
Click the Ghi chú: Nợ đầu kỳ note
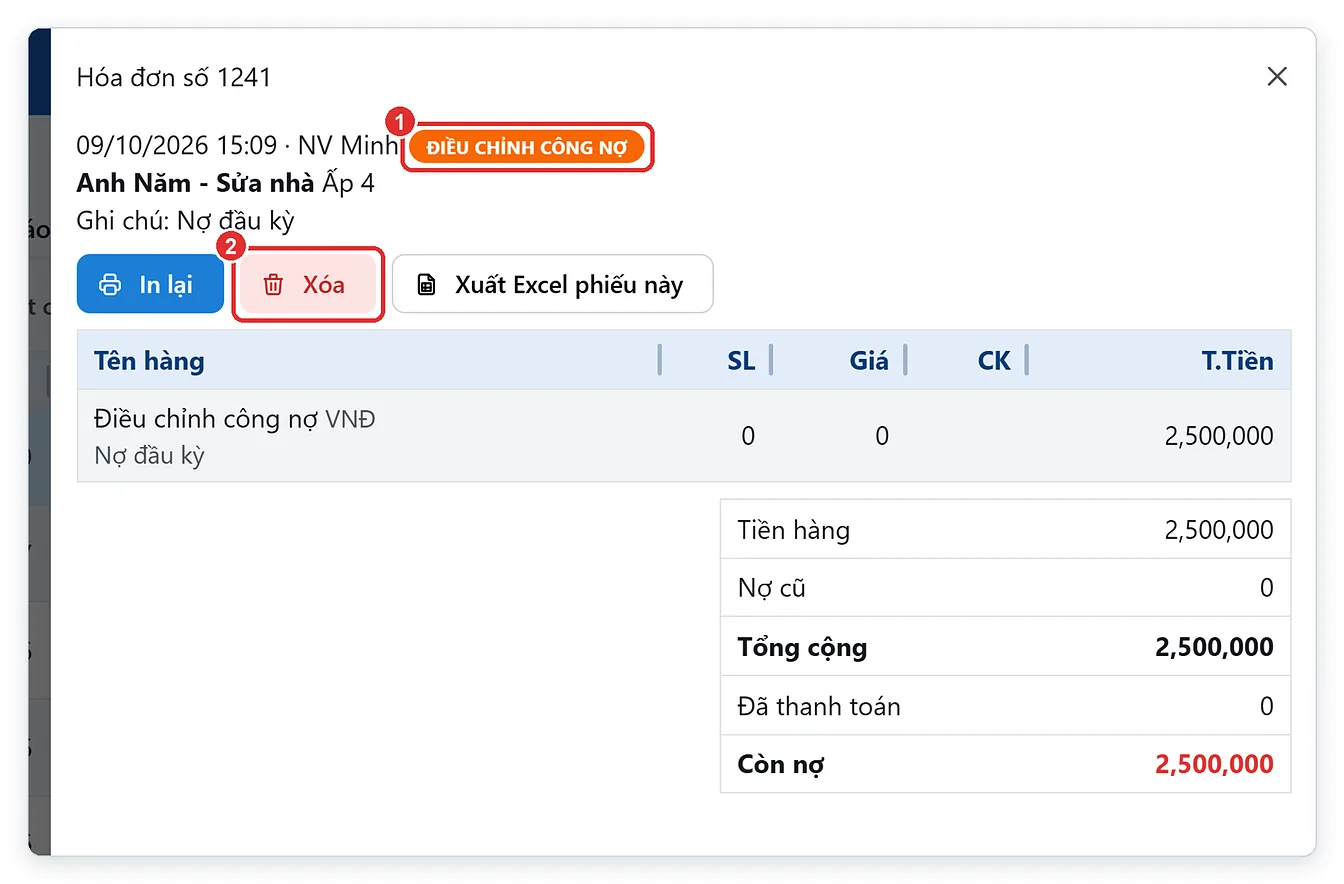coord(185,221)
